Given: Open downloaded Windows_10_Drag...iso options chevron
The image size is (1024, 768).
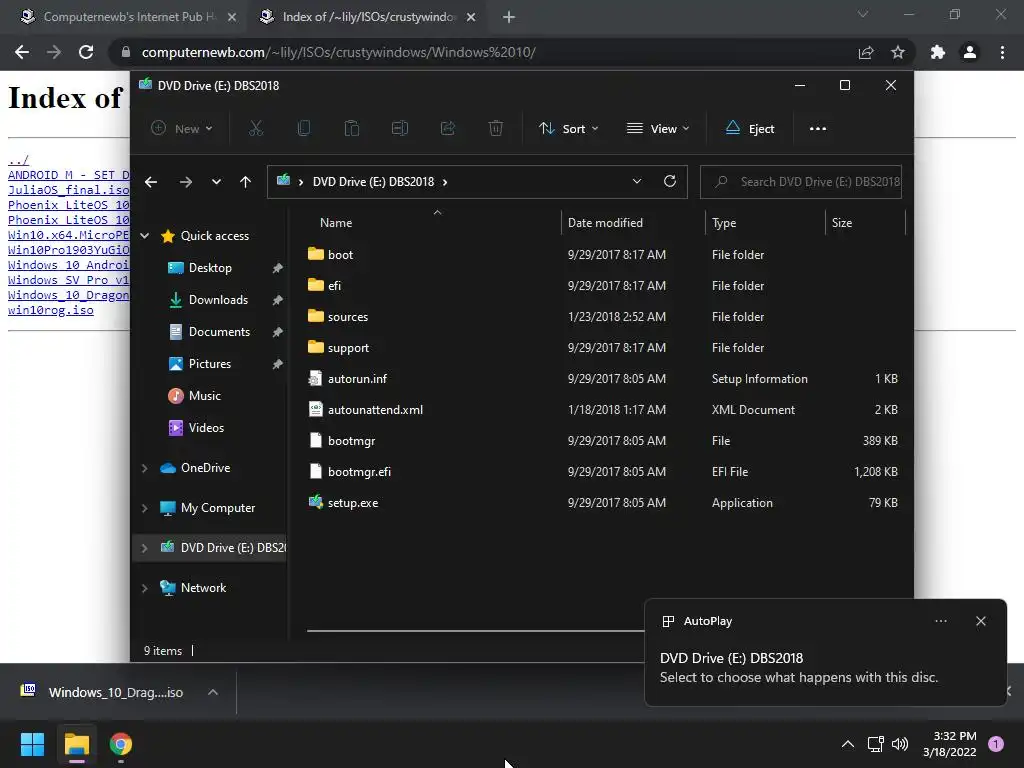Looking at the screenshot, I should click(213, 692).
